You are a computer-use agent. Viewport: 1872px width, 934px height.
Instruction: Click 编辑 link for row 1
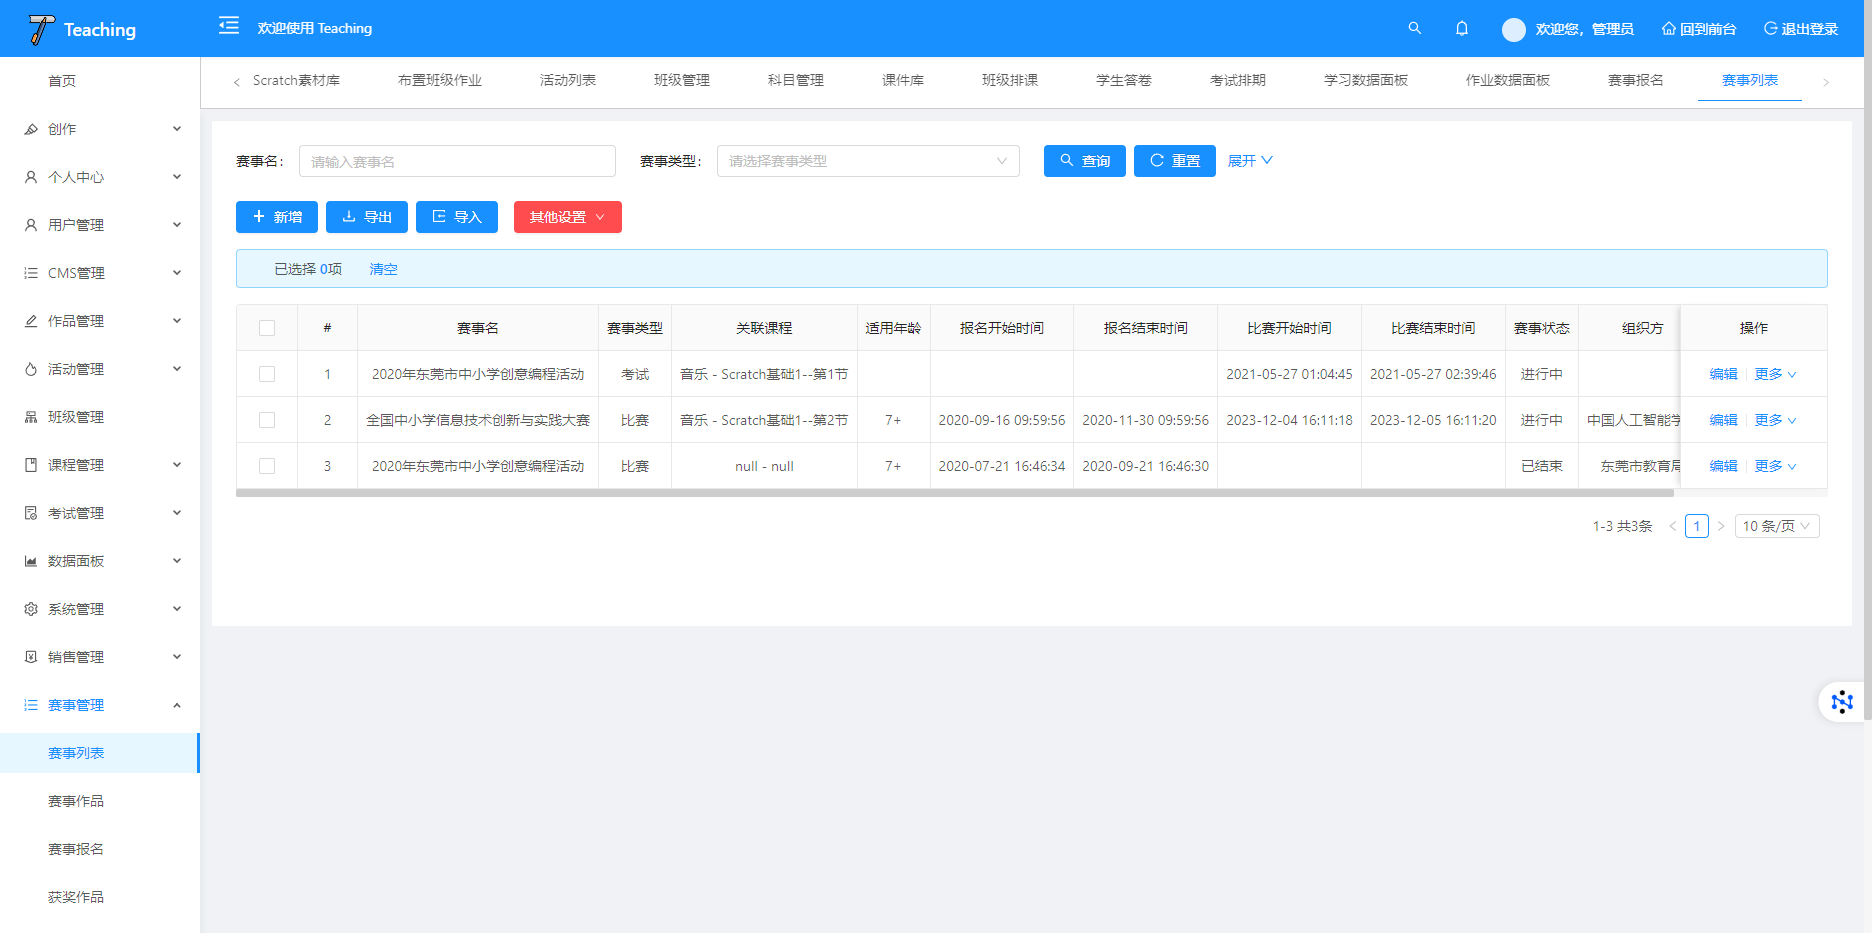coord(1723,374)
